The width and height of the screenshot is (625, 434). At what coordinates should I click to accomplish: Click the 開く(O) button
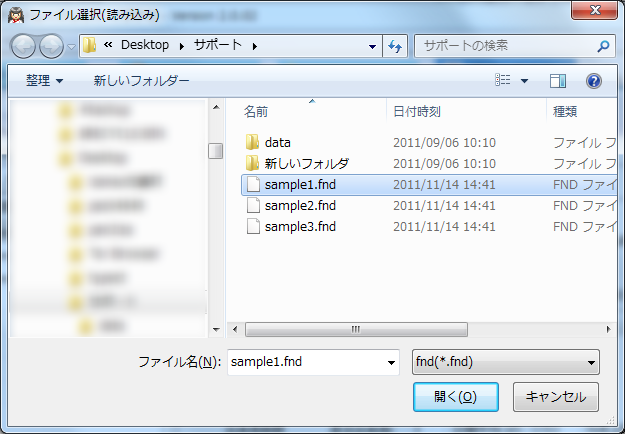[456, 397]
